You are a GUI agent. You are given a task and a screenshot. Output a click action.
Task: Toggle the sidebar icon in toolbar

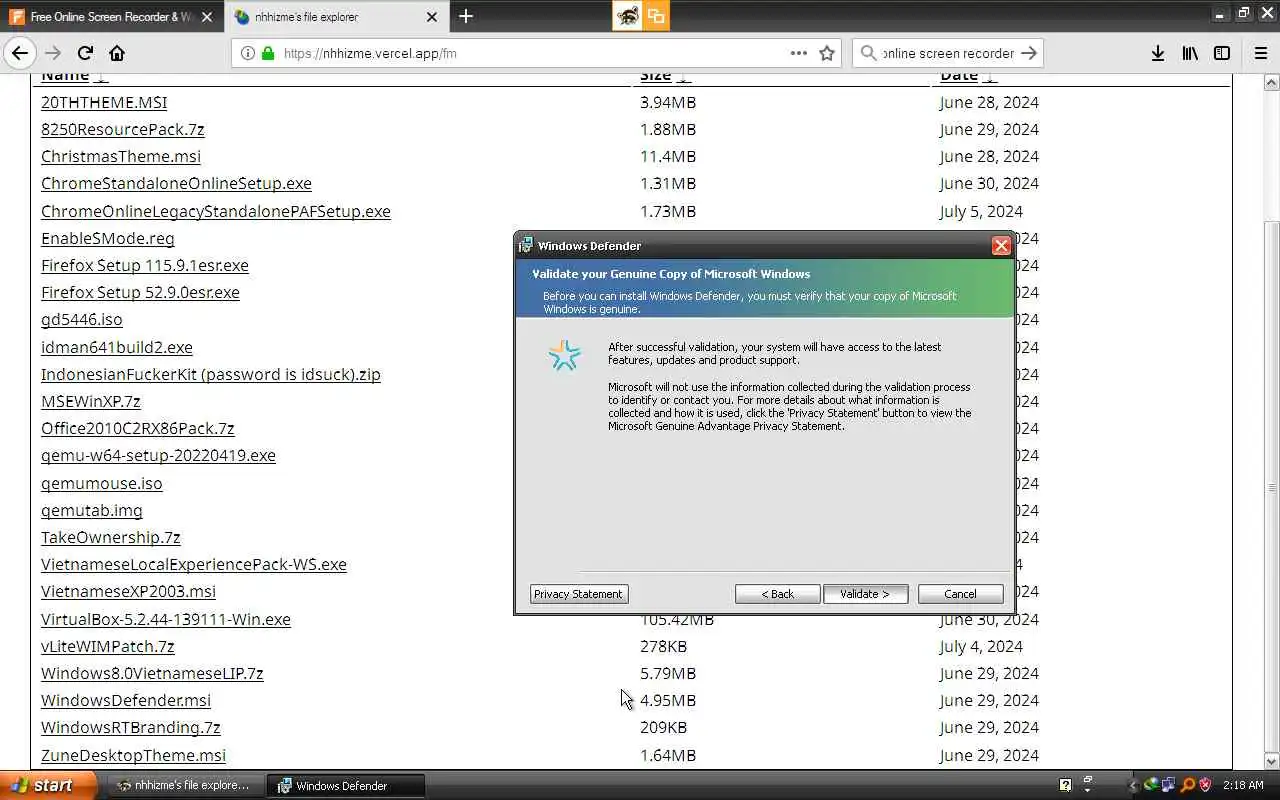pos(1222,53)
